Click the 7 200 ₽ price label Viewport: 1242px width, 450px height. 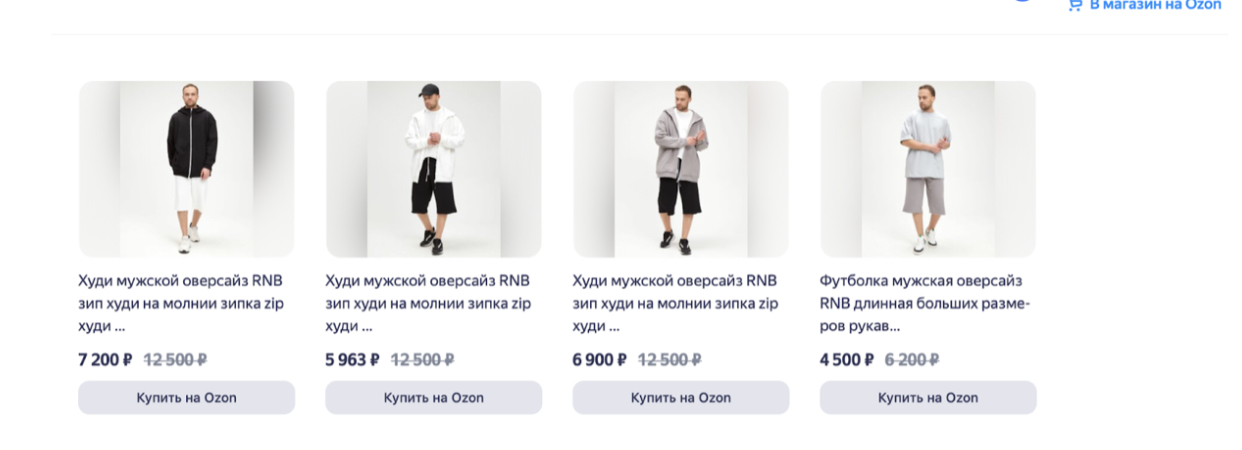click(105, 360)
